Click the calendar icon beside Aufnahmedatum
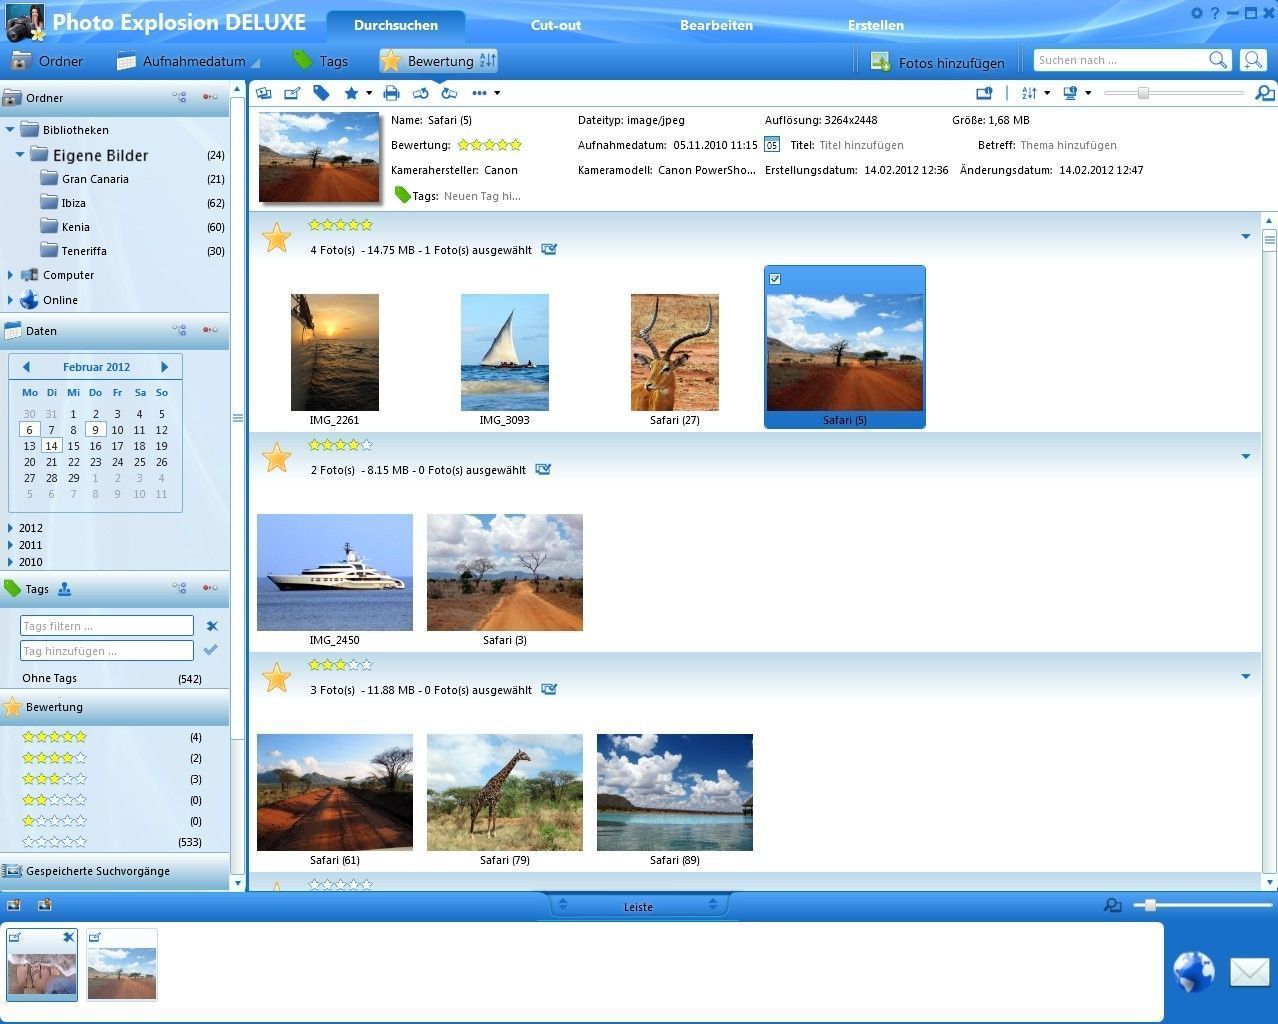Image resolution: width=1278 pixels, height=1024 pixels. tap(771, 145)
